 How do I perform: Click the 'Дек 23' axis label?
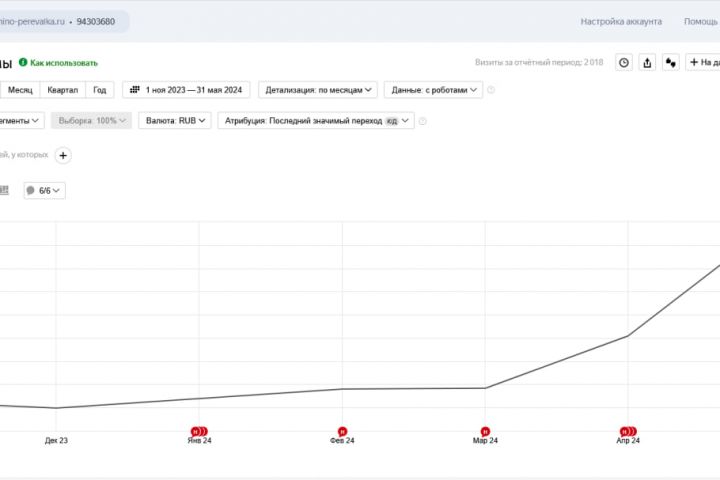point(56,440)
